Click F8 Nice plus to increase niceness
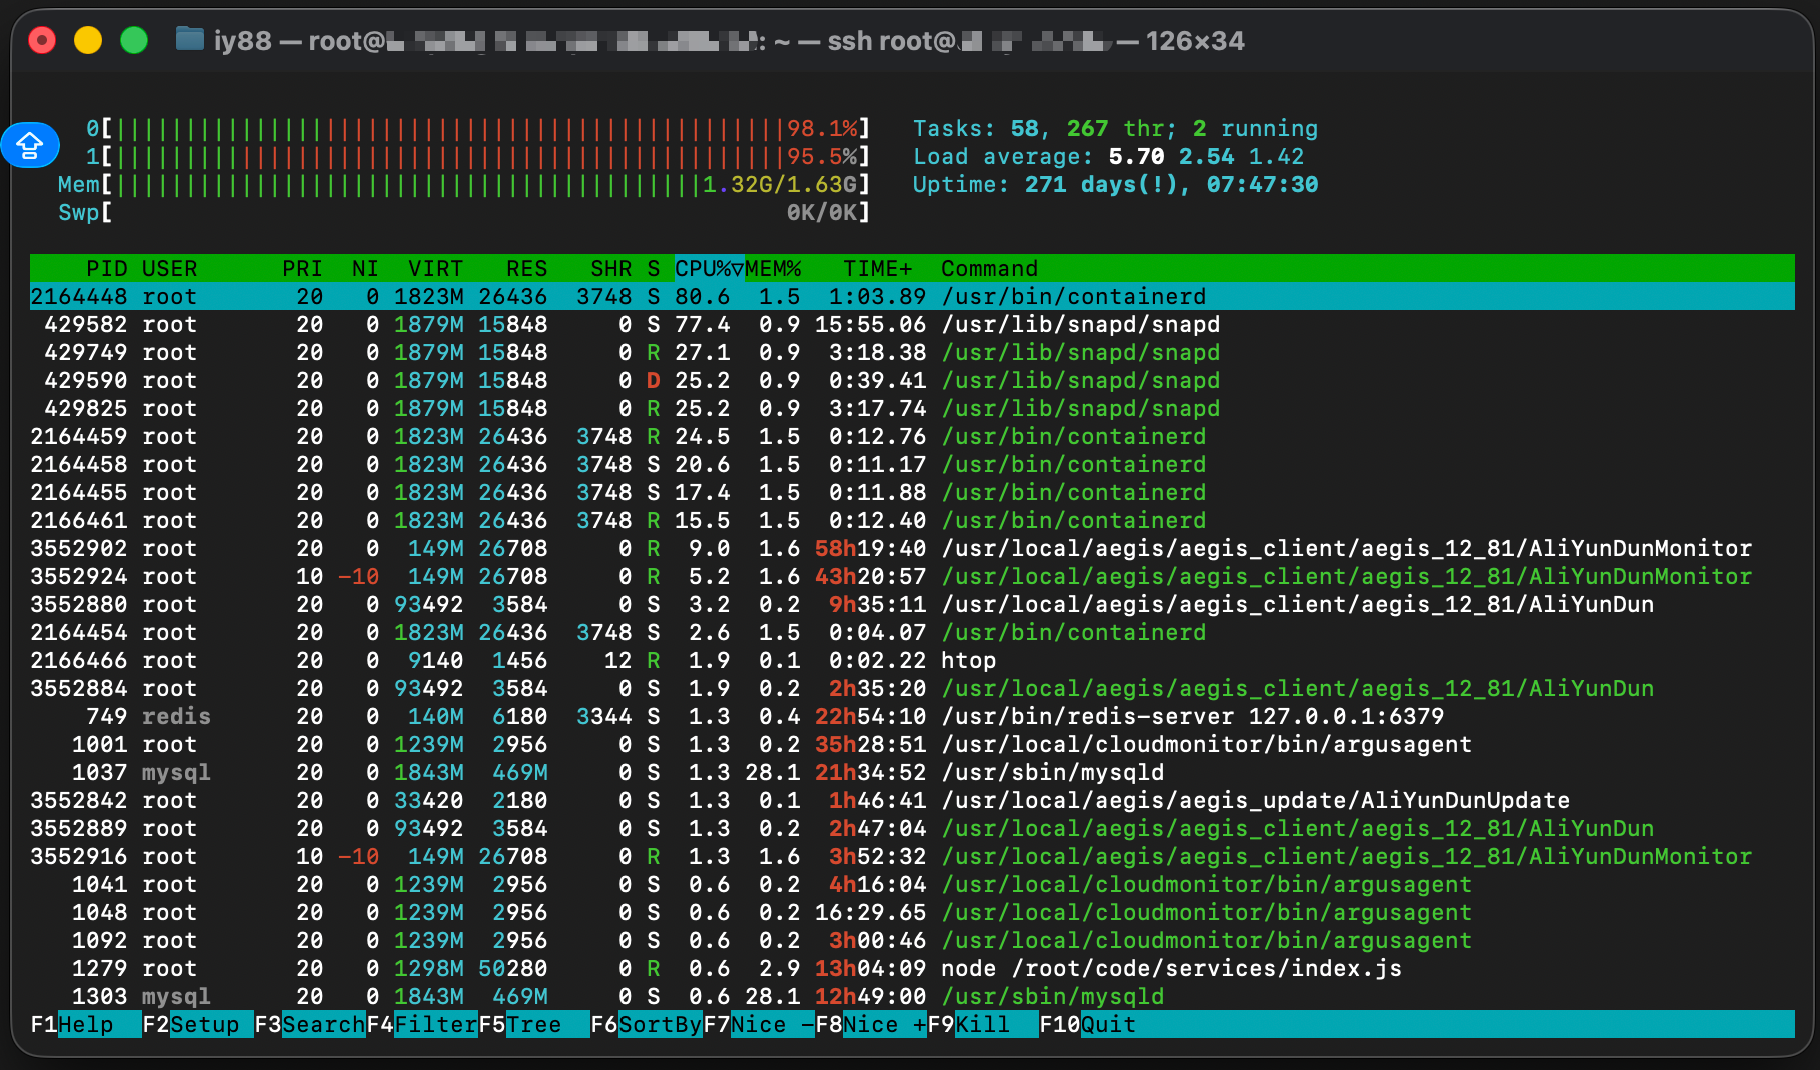The width and height of the screenshot is (1820, 1070). (883, 1024)
